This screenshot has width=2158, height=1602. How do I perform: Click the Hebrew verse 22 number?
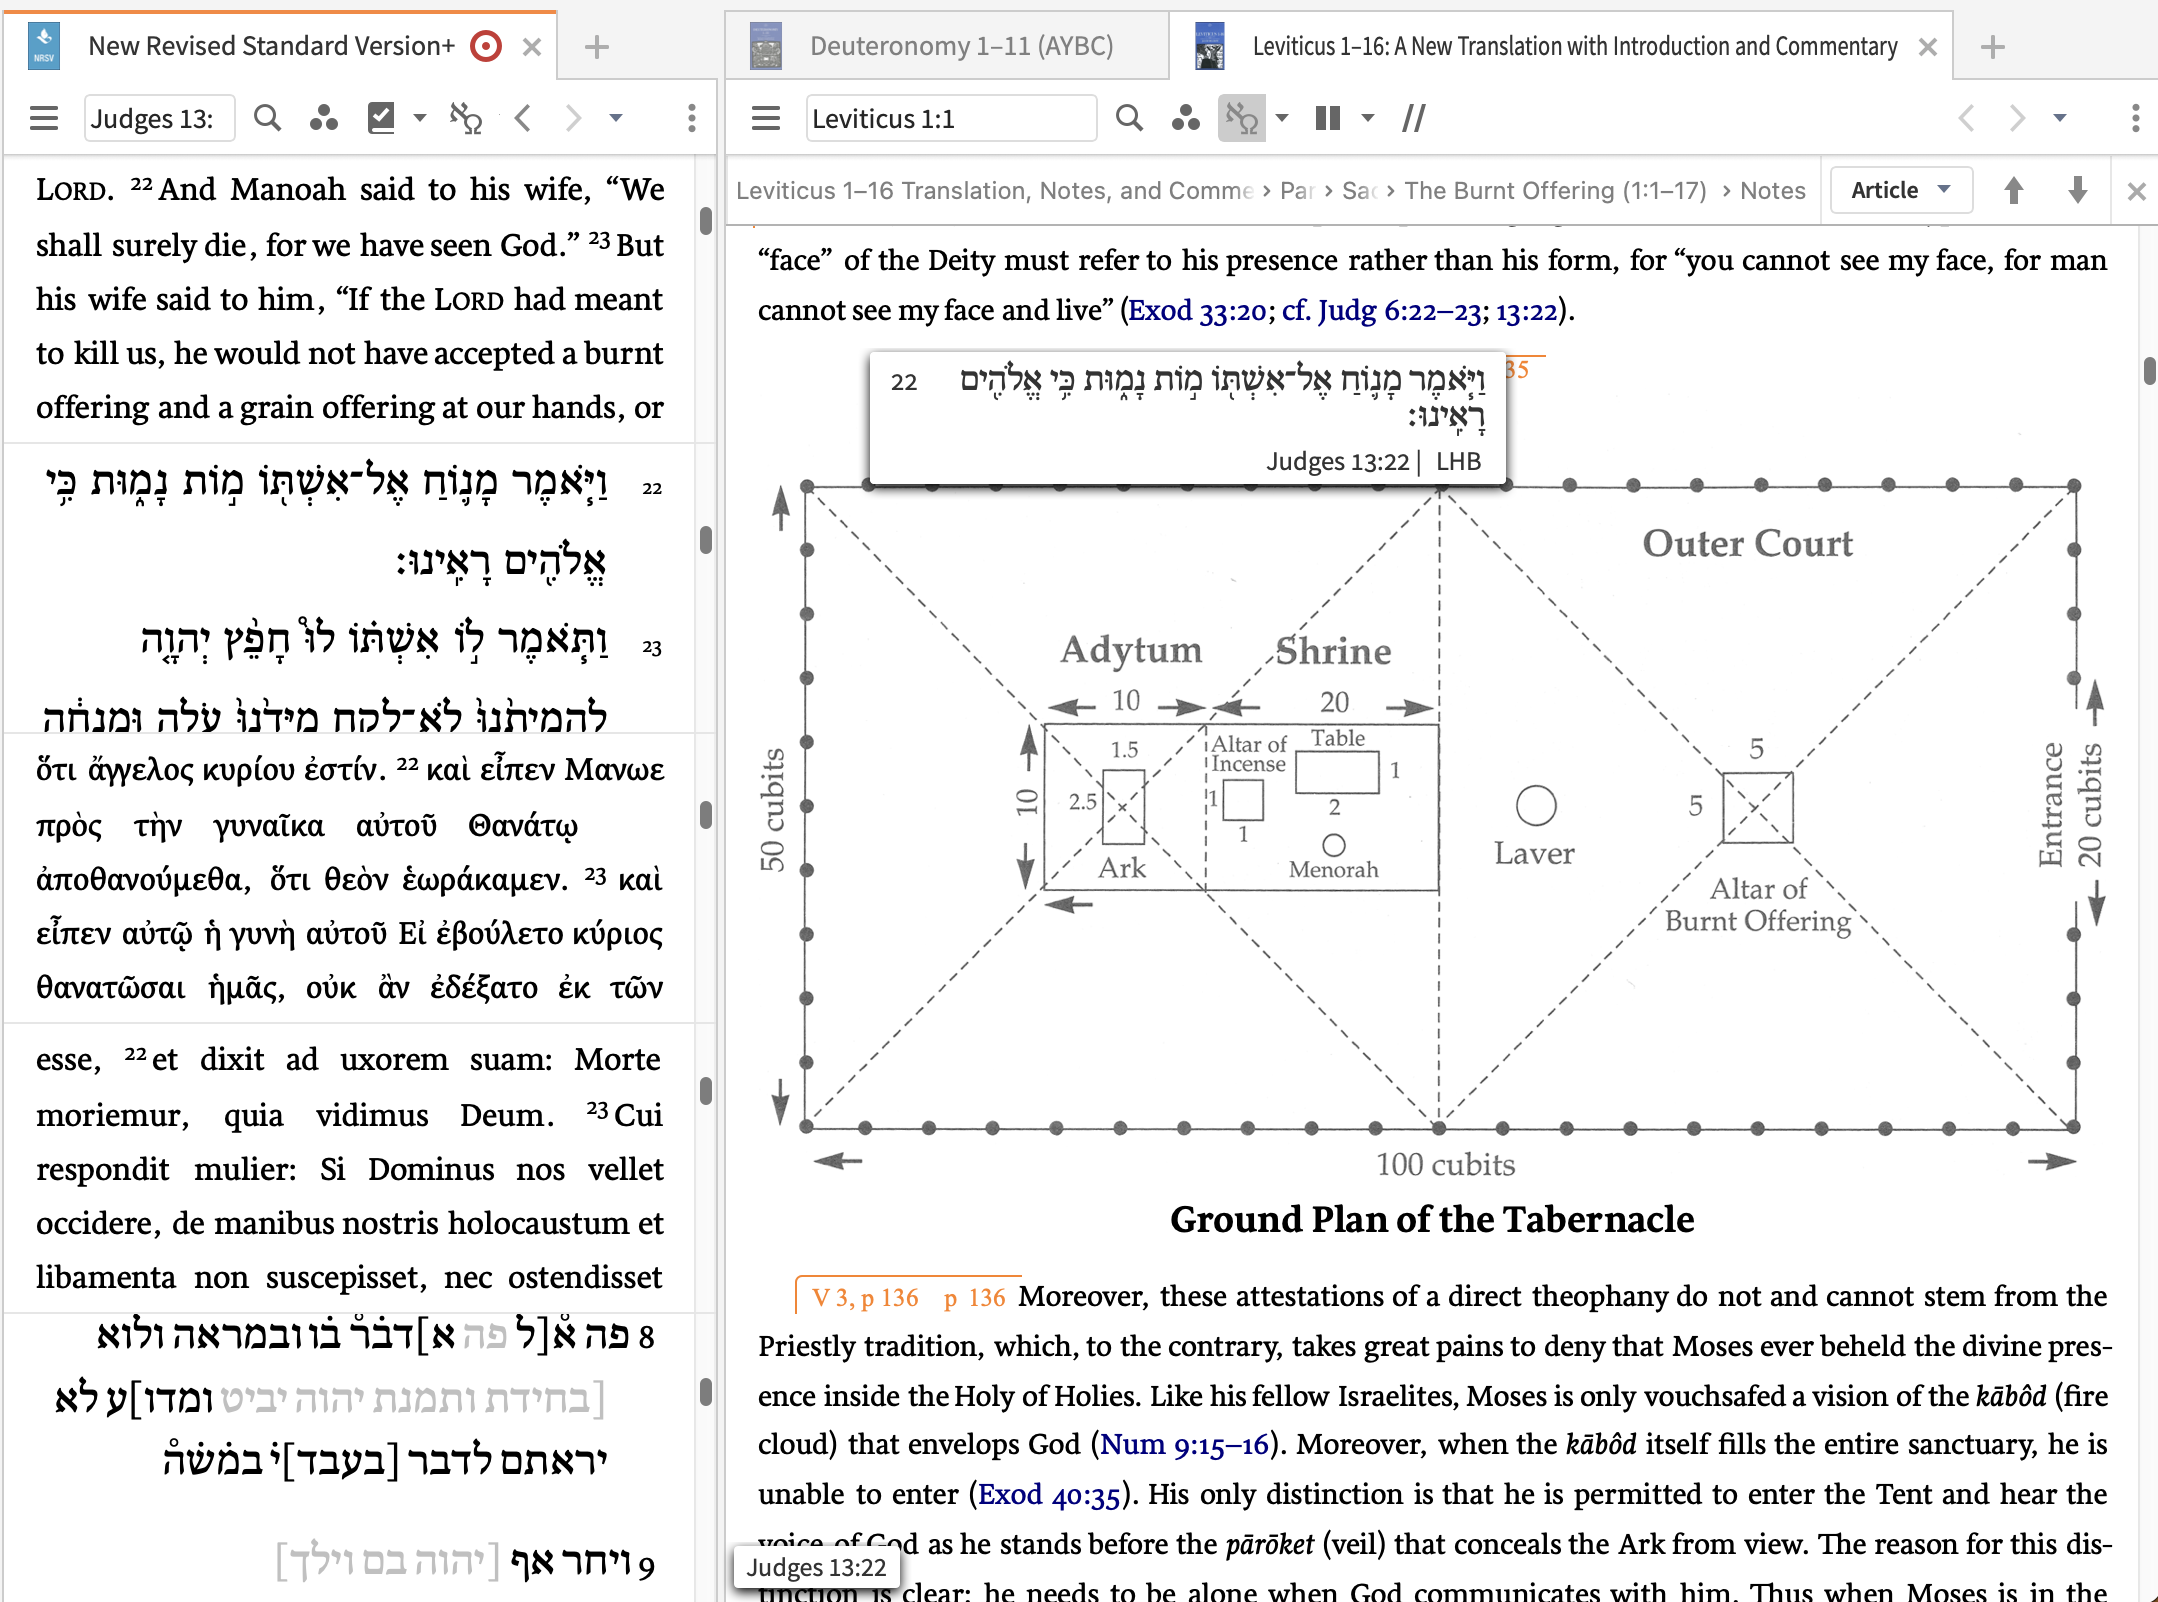click(652, 488)
